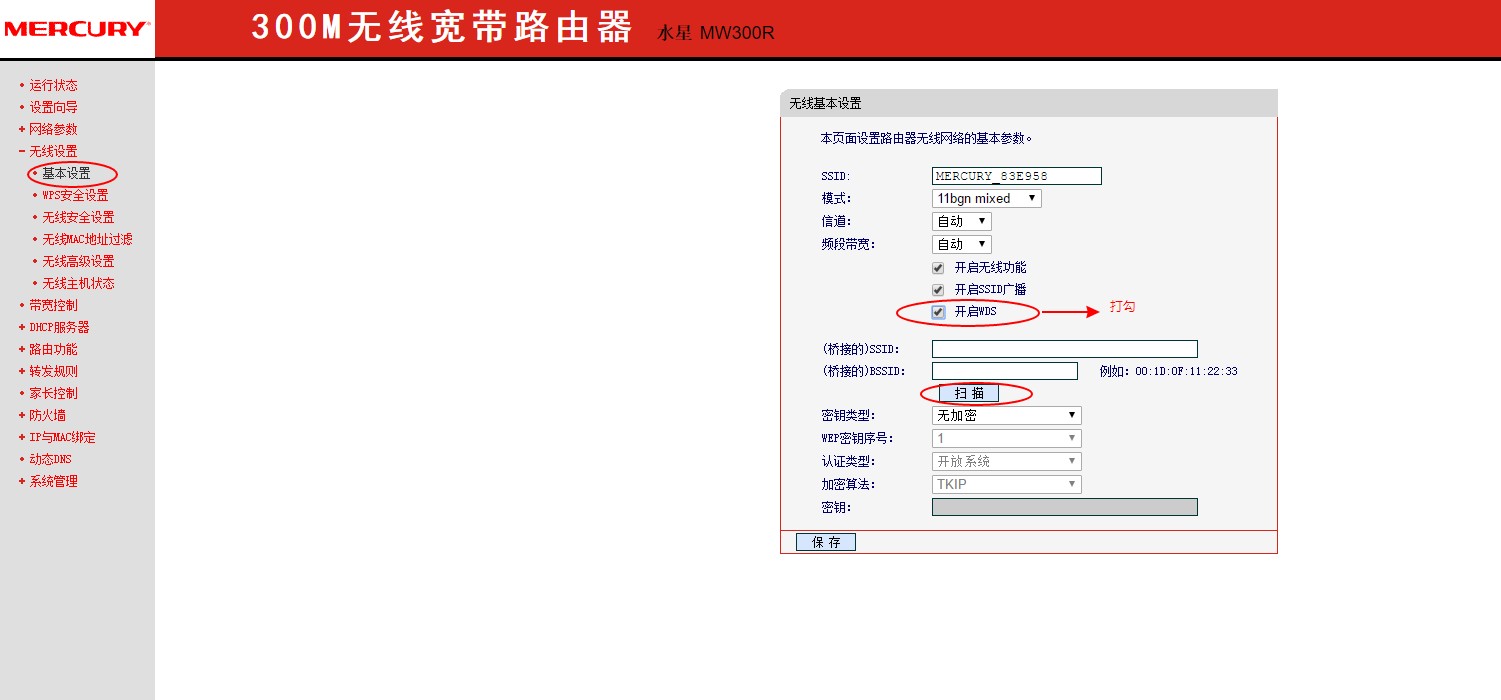Viewport: 1501px width, 700px height.
Task: Open 无线MAC地址过滤 page
Action: coord(86,239)
